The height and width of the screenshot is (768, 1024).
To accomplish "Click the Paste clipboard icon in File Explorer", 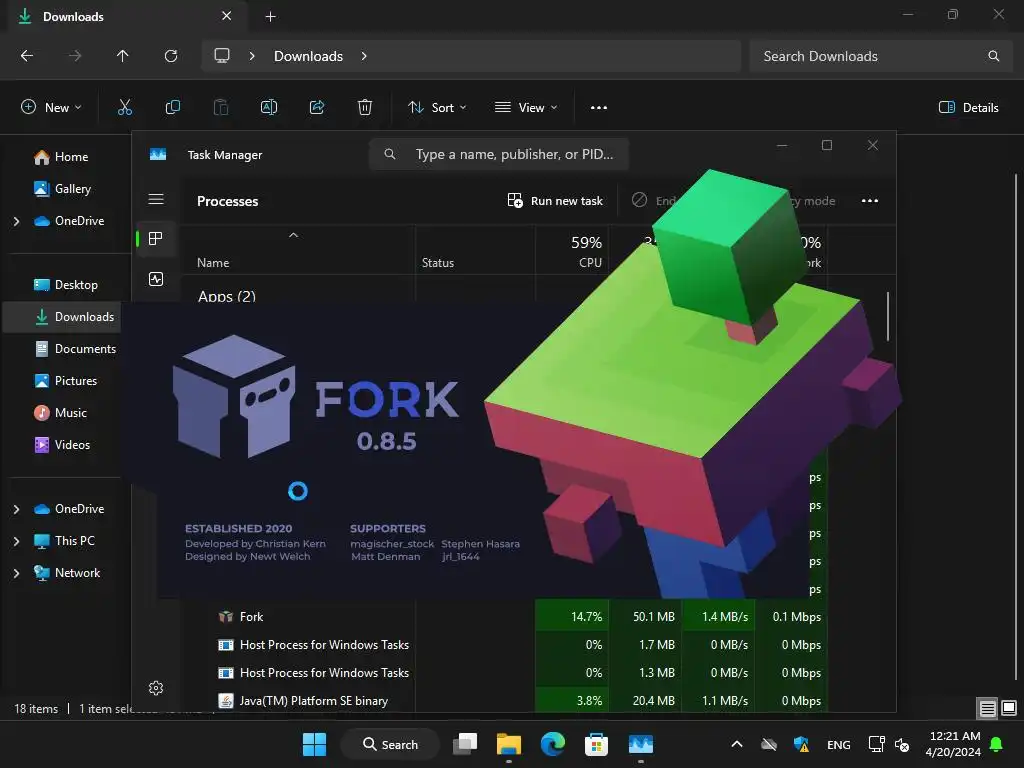I will point(221,107).
